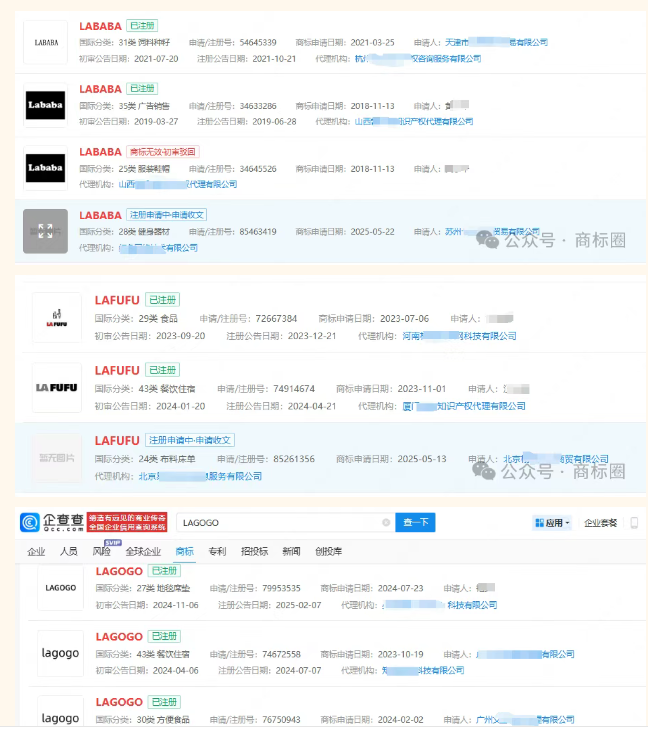648x733 pixels.
Task: Open the 企业套餐 link
Action: point(600,523)
